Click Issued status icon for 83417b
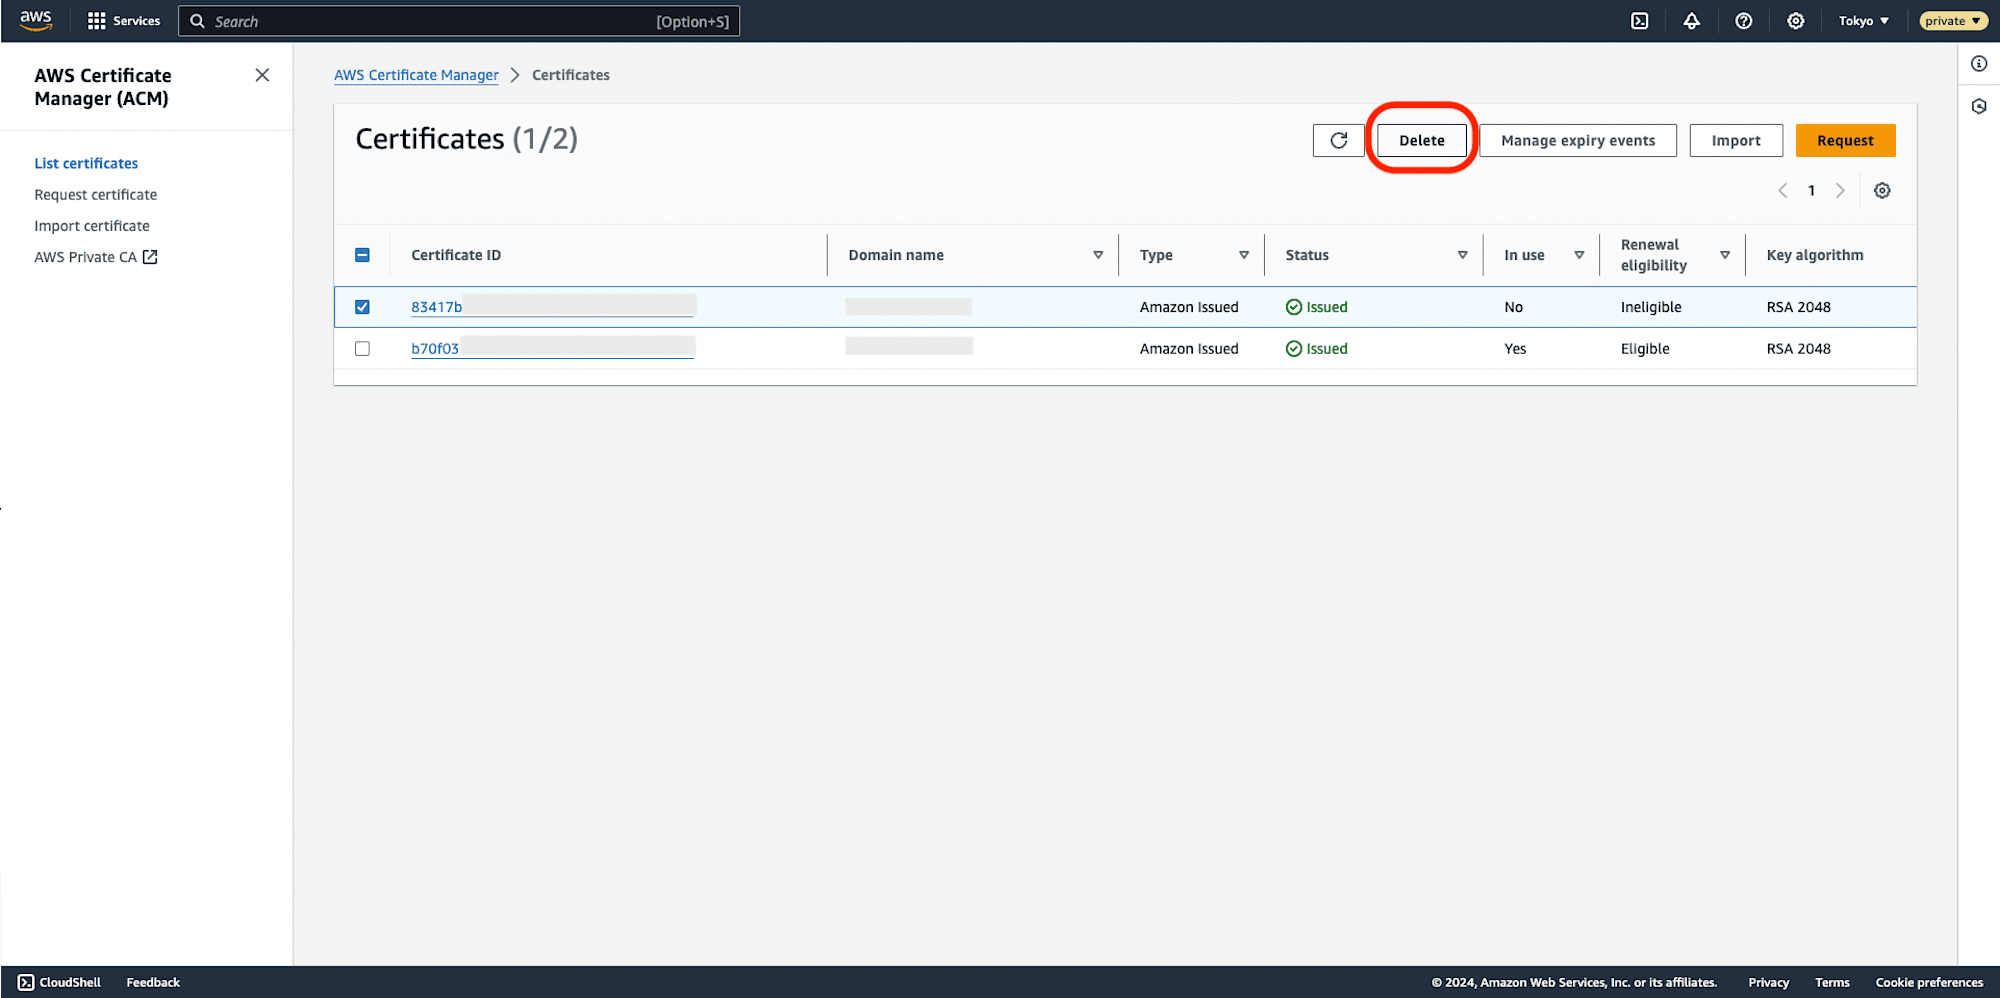Image resolution: width=2000 pixels, height=998 pixels. [1293, 307]
